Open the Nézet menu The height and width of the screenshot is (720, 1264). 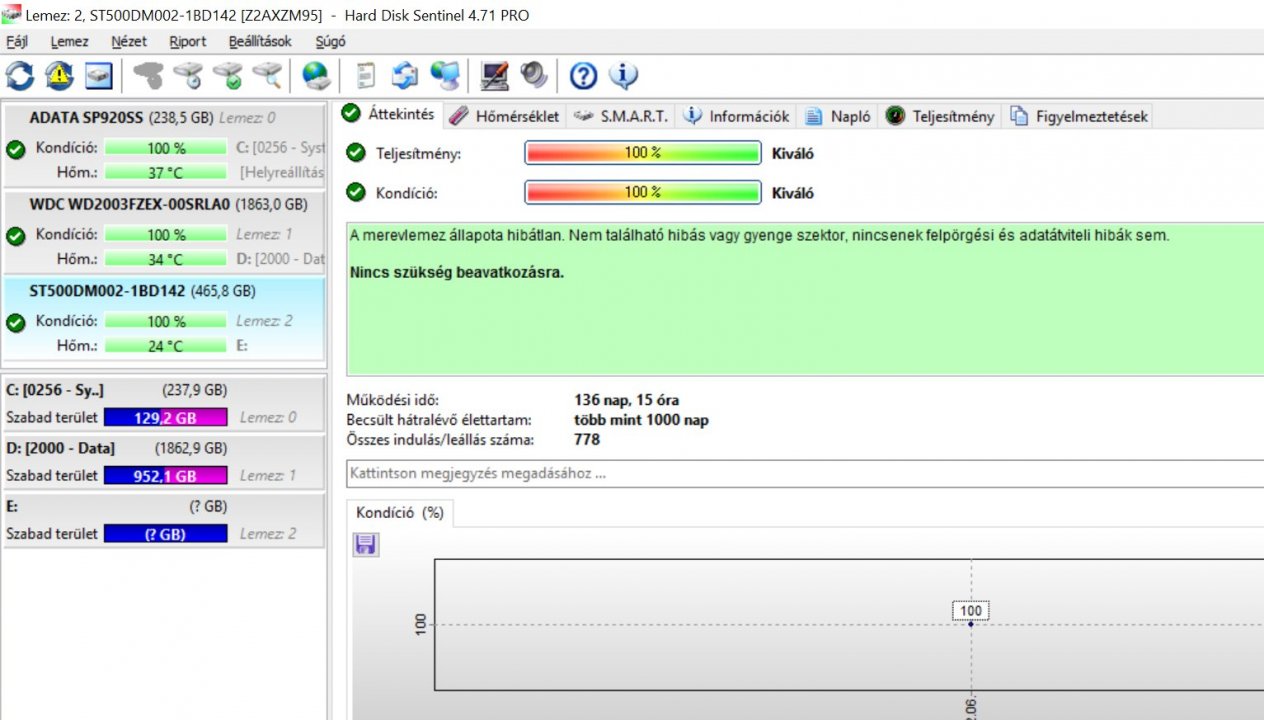[x=129, y=41]
